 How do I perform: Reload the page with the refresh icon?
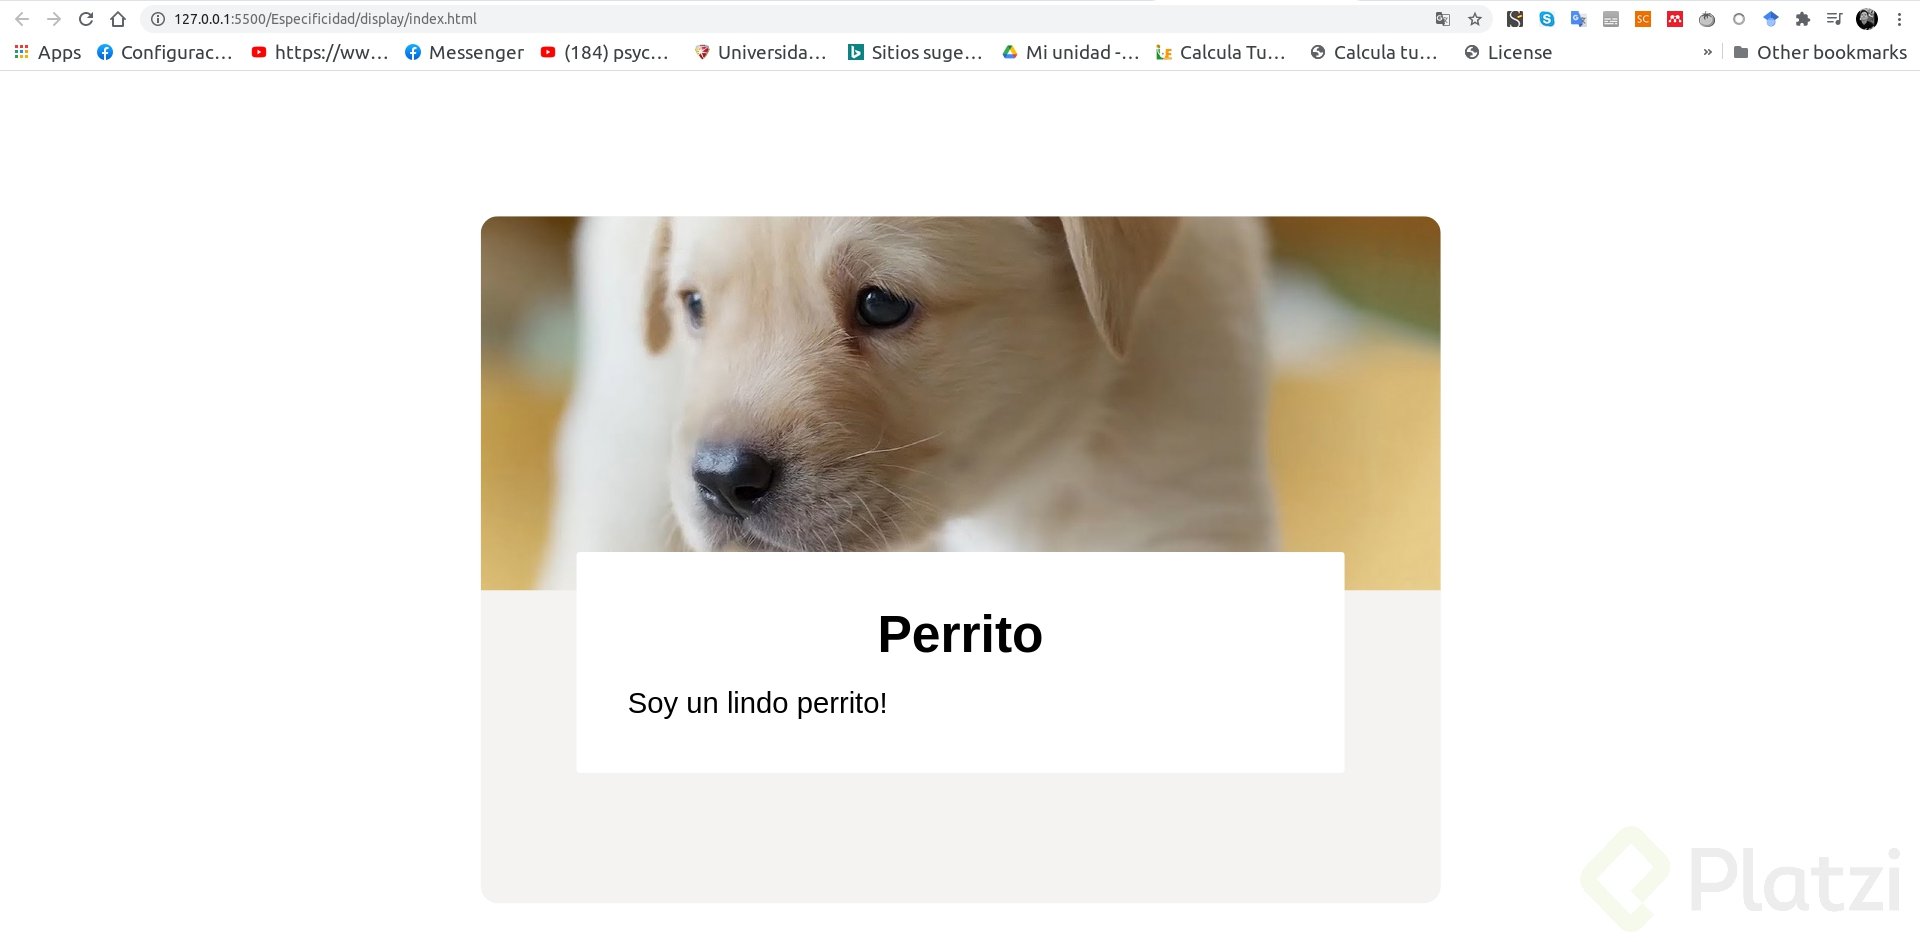(86, 19)
